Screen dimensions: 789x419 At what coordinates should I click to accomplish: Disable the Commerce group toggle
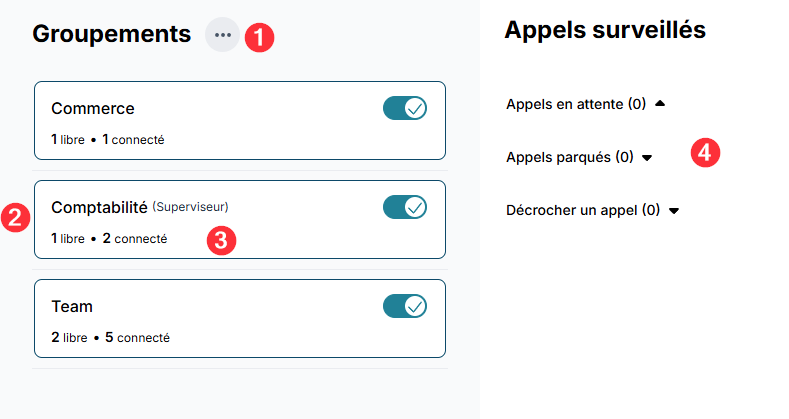[x=405, y=108]
